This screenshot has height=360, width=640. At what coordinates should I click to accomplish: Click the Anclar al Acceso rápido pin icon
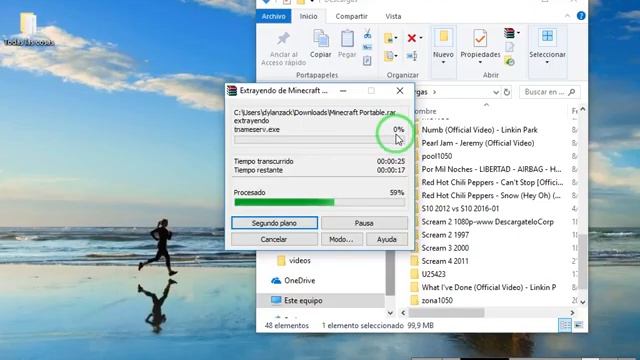point(283,38)
